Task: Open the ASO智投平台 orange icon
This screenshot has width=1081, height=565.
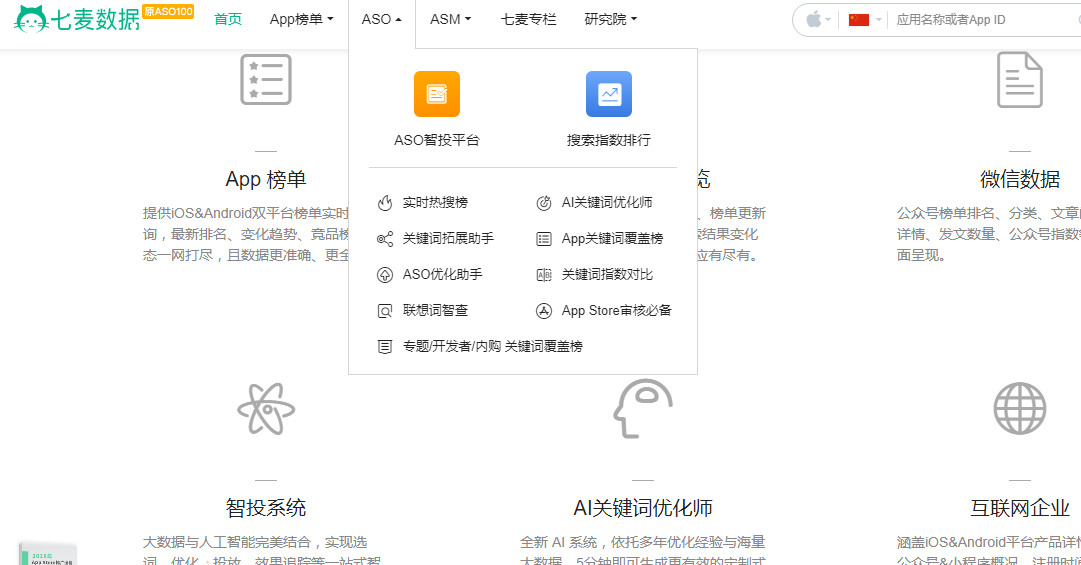Action: pos(436,94)
